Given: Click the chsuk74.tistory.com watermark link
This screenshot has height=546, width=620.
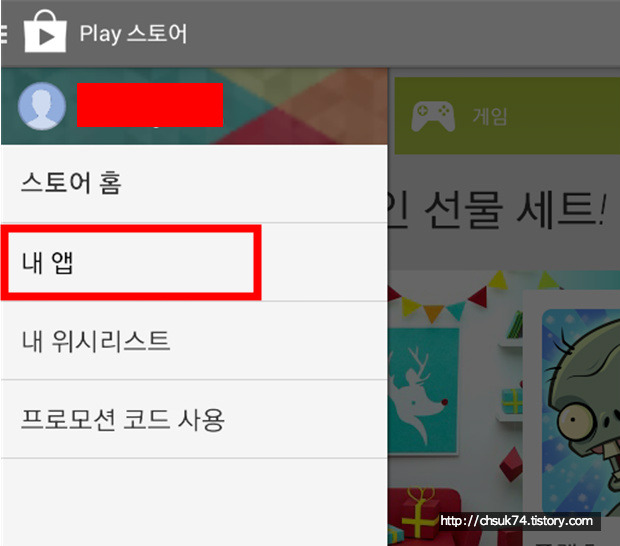Looking at the screenshot, I should (517, 521).
